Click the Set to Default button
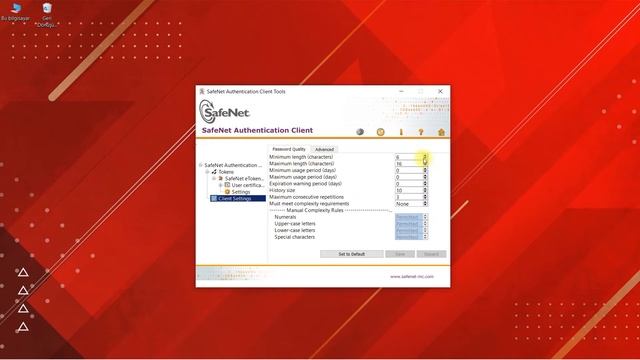Screen dimensions: 640x360 (351, 254)
